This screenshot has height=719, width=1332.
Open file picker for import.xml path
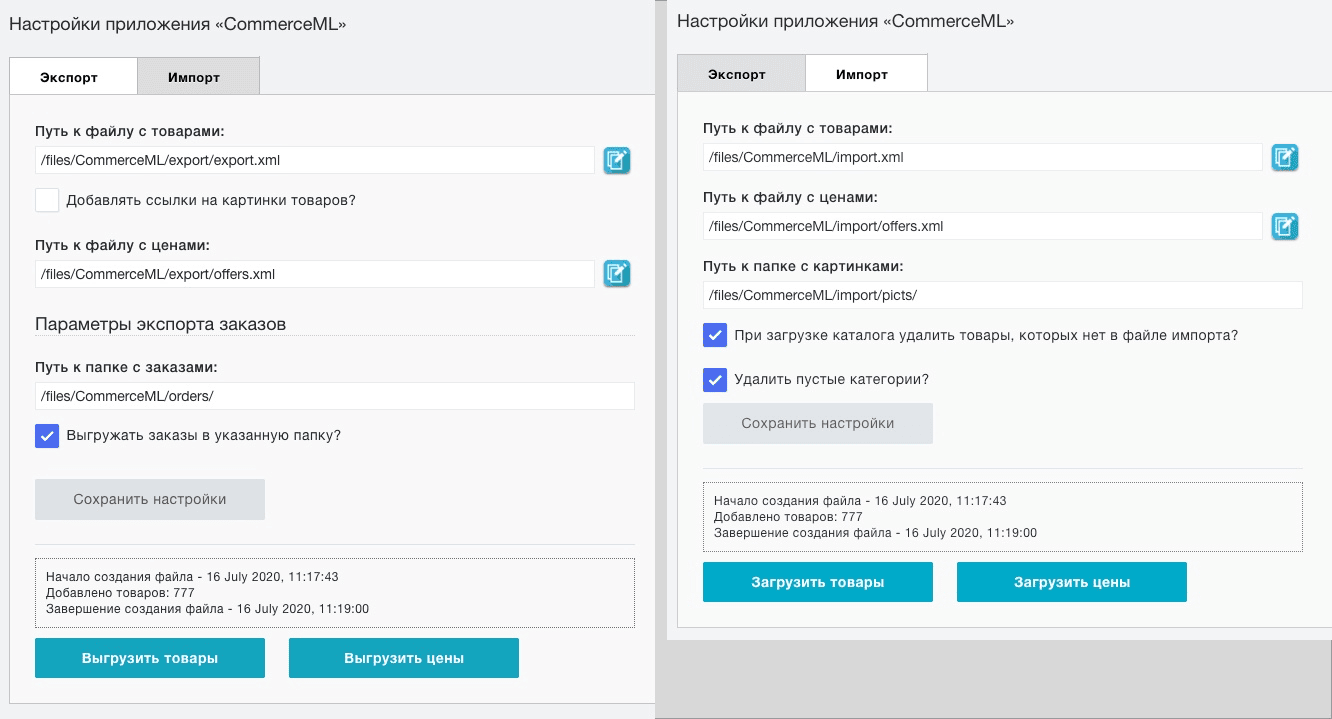click(1285, 157)
